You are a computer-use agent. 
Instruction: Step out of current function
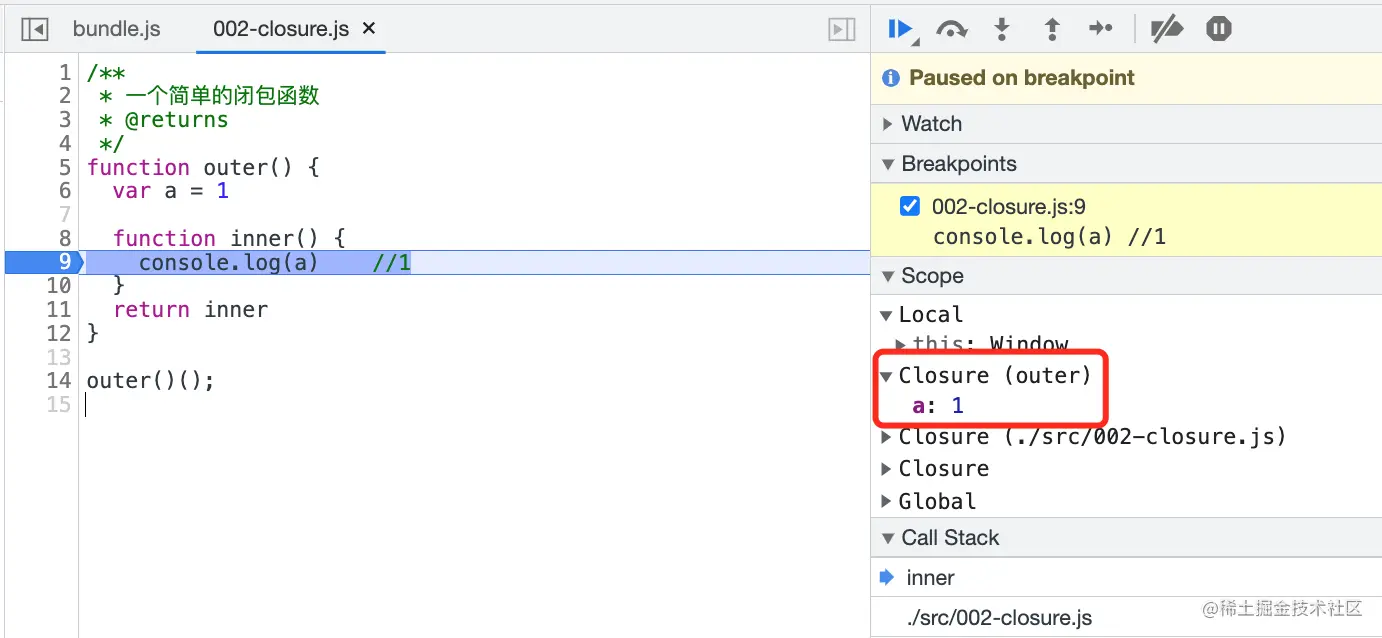1052,30
